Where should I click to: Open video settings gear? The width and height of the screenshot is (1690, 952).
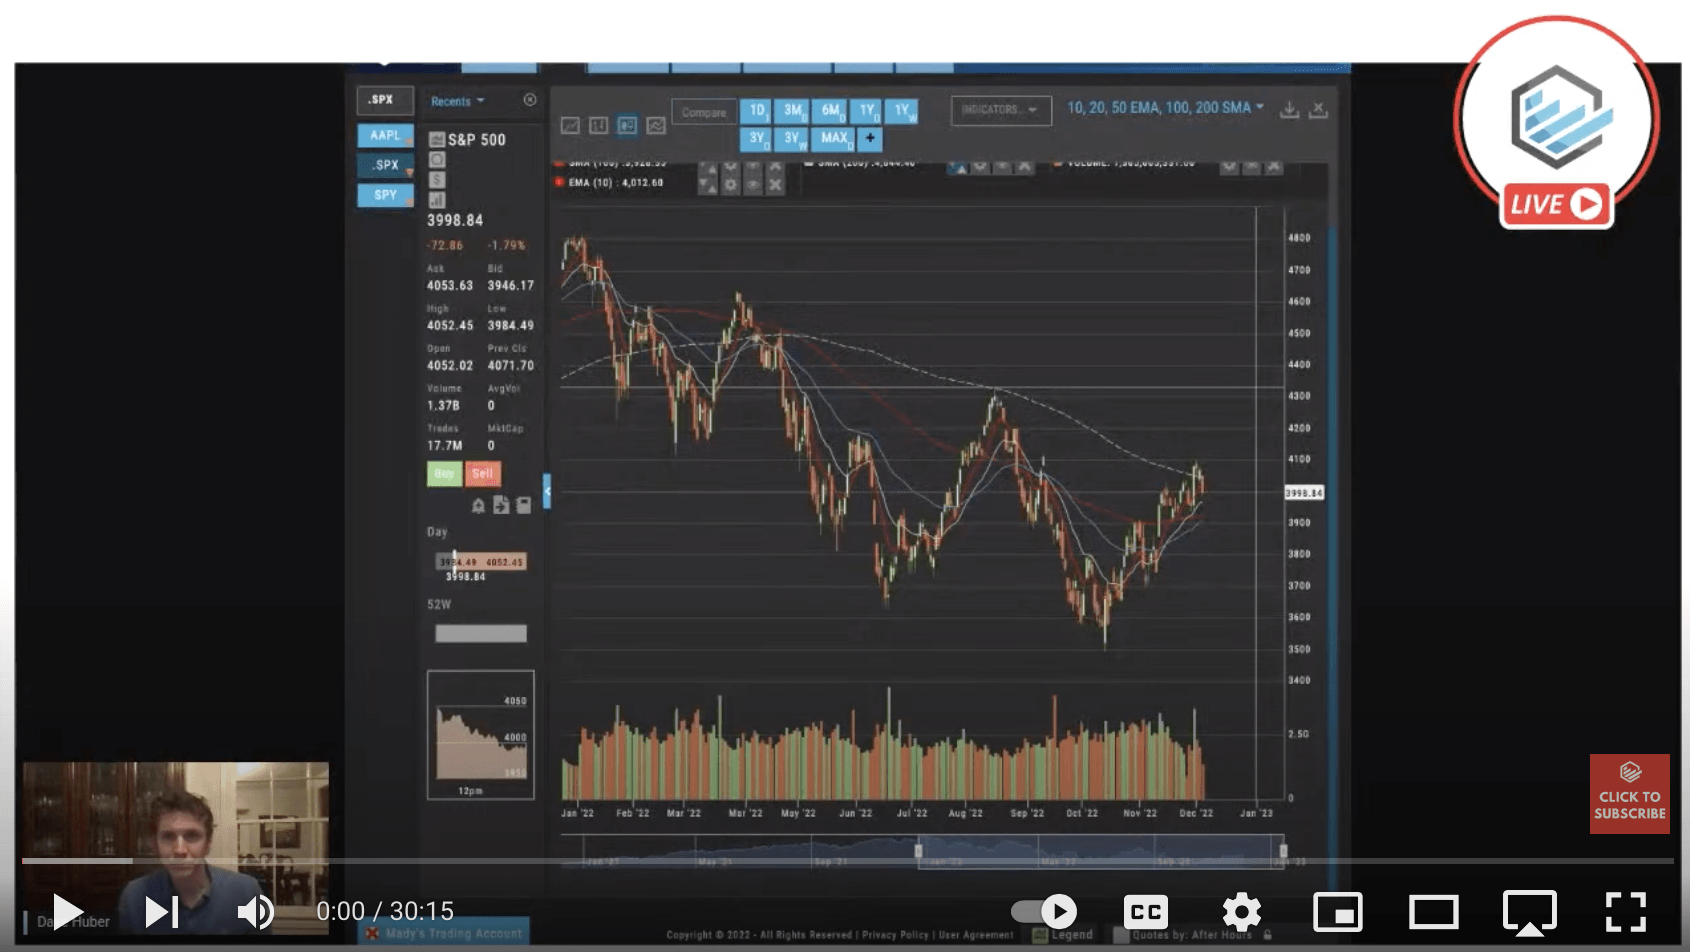(1241, 911)
